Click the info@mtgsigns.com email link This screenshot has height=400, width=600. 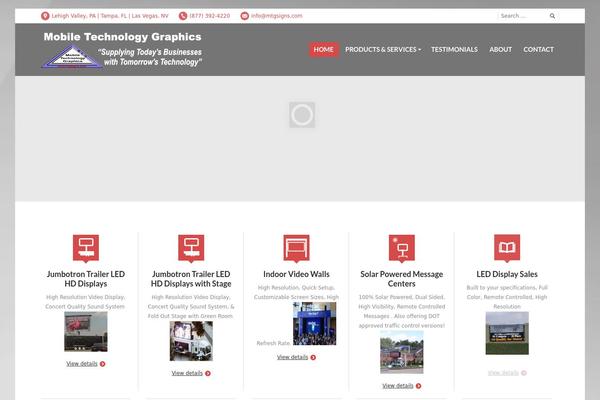[277, 16]
